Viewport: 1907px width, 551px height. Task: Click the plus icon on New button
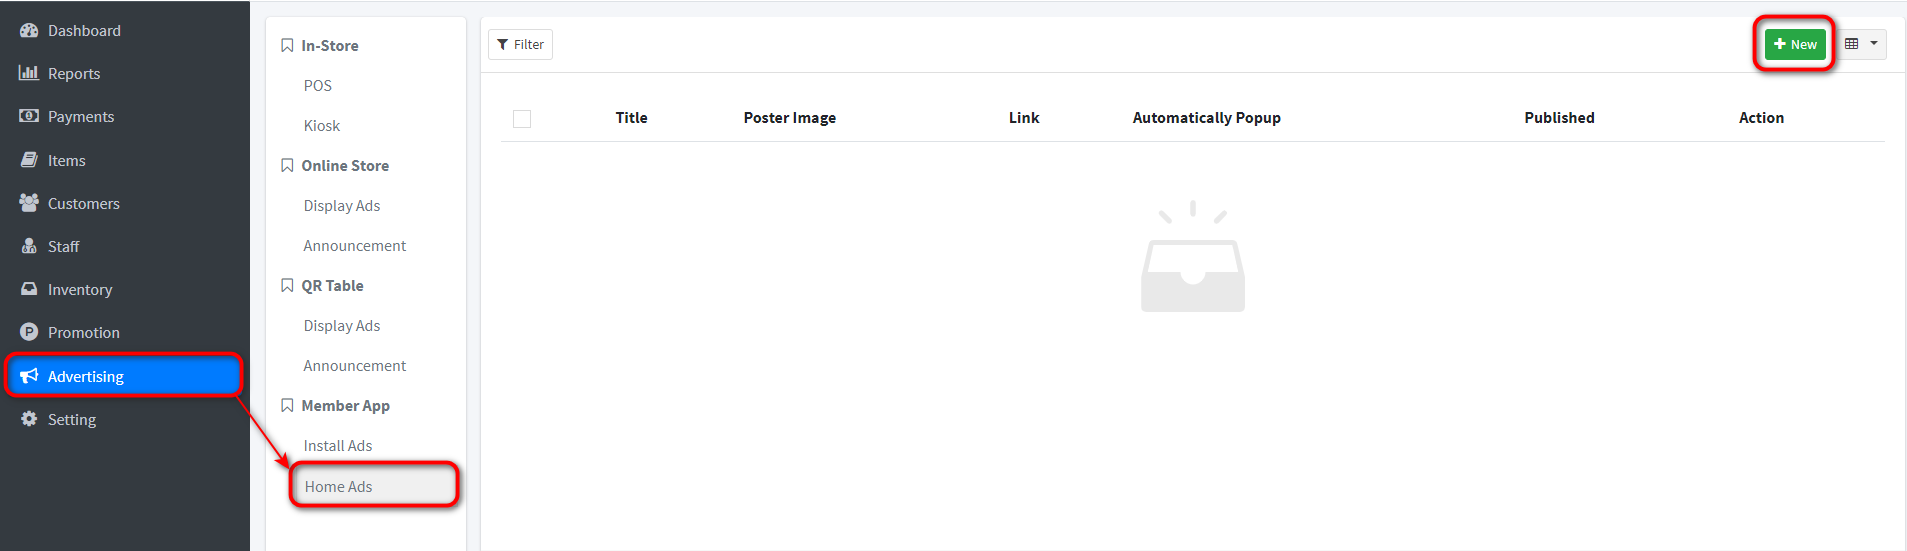(x=1780, y=44)
